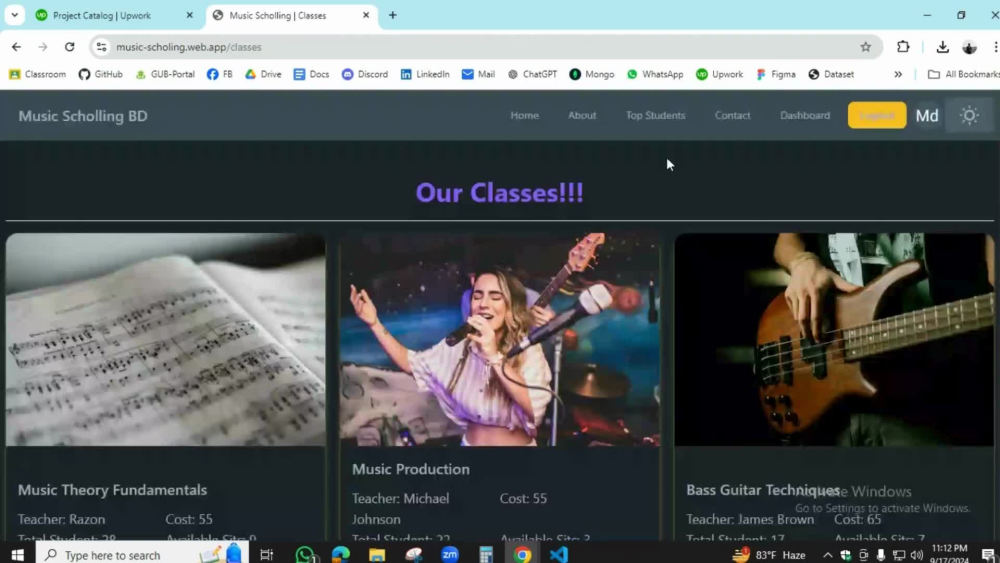Open Mongo bookmark
This screenshot has height=563, width=1000.
point(592,75)
